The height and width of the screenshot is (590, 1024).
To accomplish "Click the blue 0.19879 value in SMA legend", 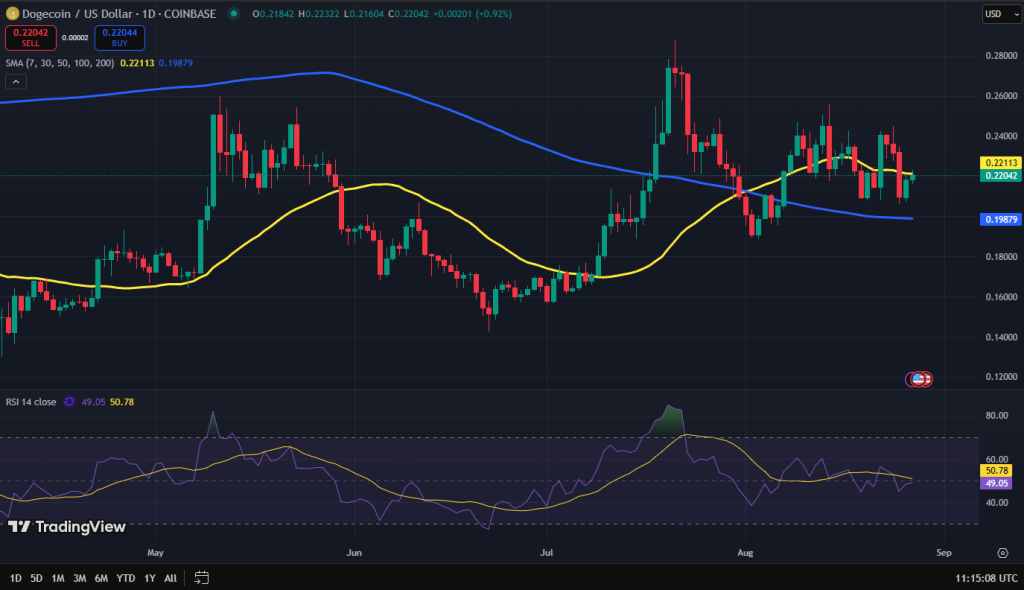I will pos(176,63).
